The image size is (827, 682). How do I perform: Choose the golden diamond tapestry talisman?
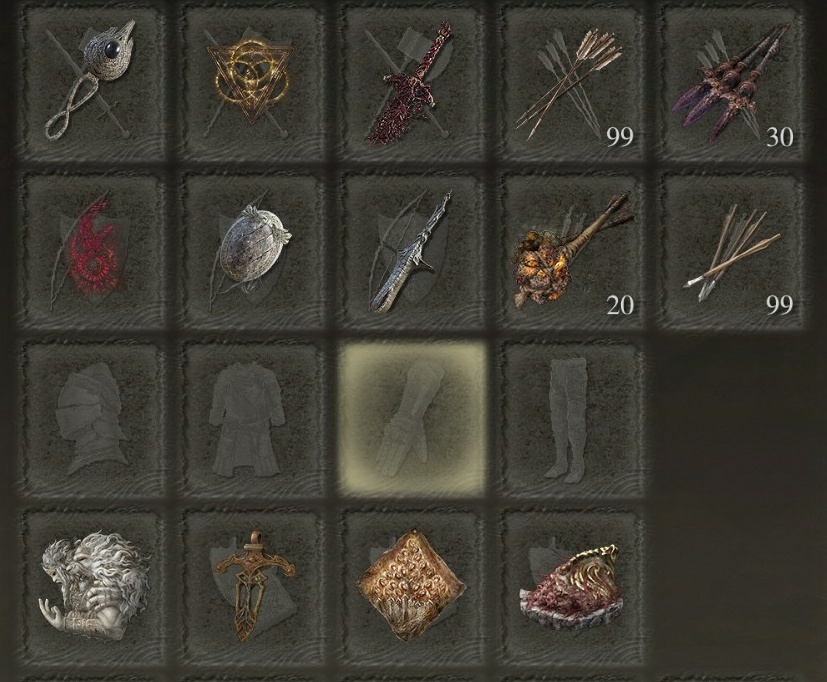click(x=412, y=587)
